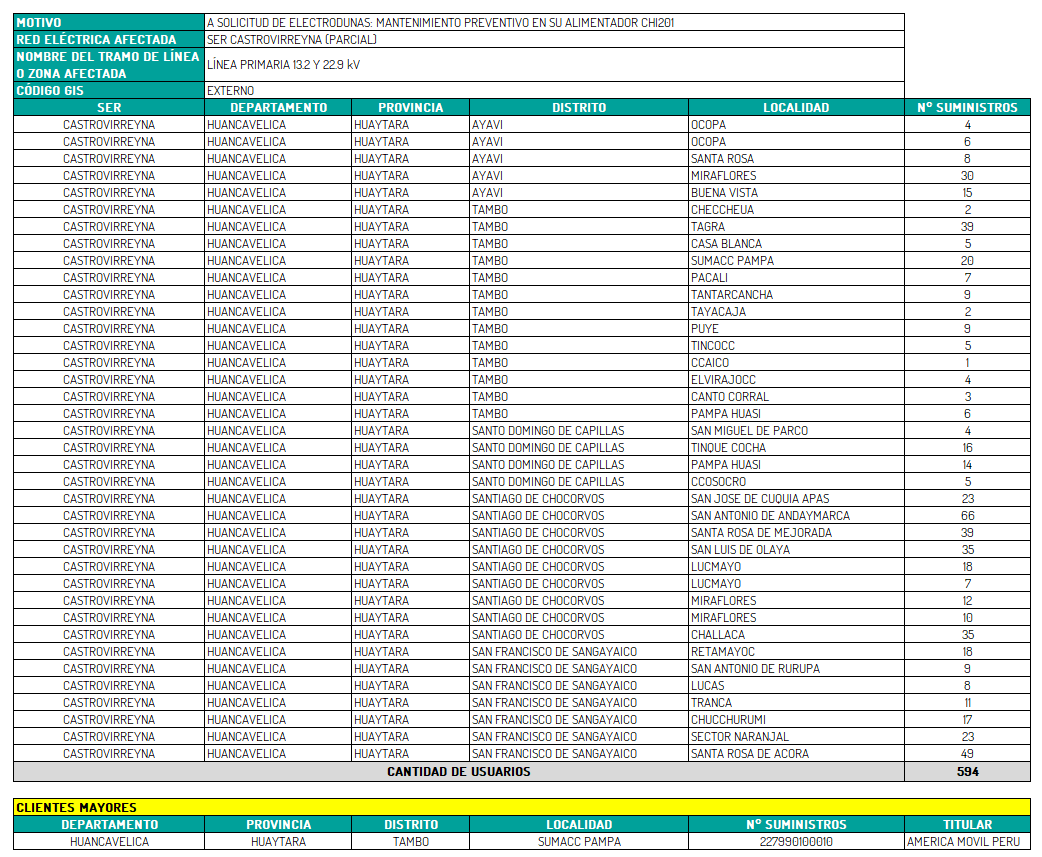Viewport: 1042px width, 857px height.
Task: Select the BUENA VISTA locality cell
Action: [796, 193]
